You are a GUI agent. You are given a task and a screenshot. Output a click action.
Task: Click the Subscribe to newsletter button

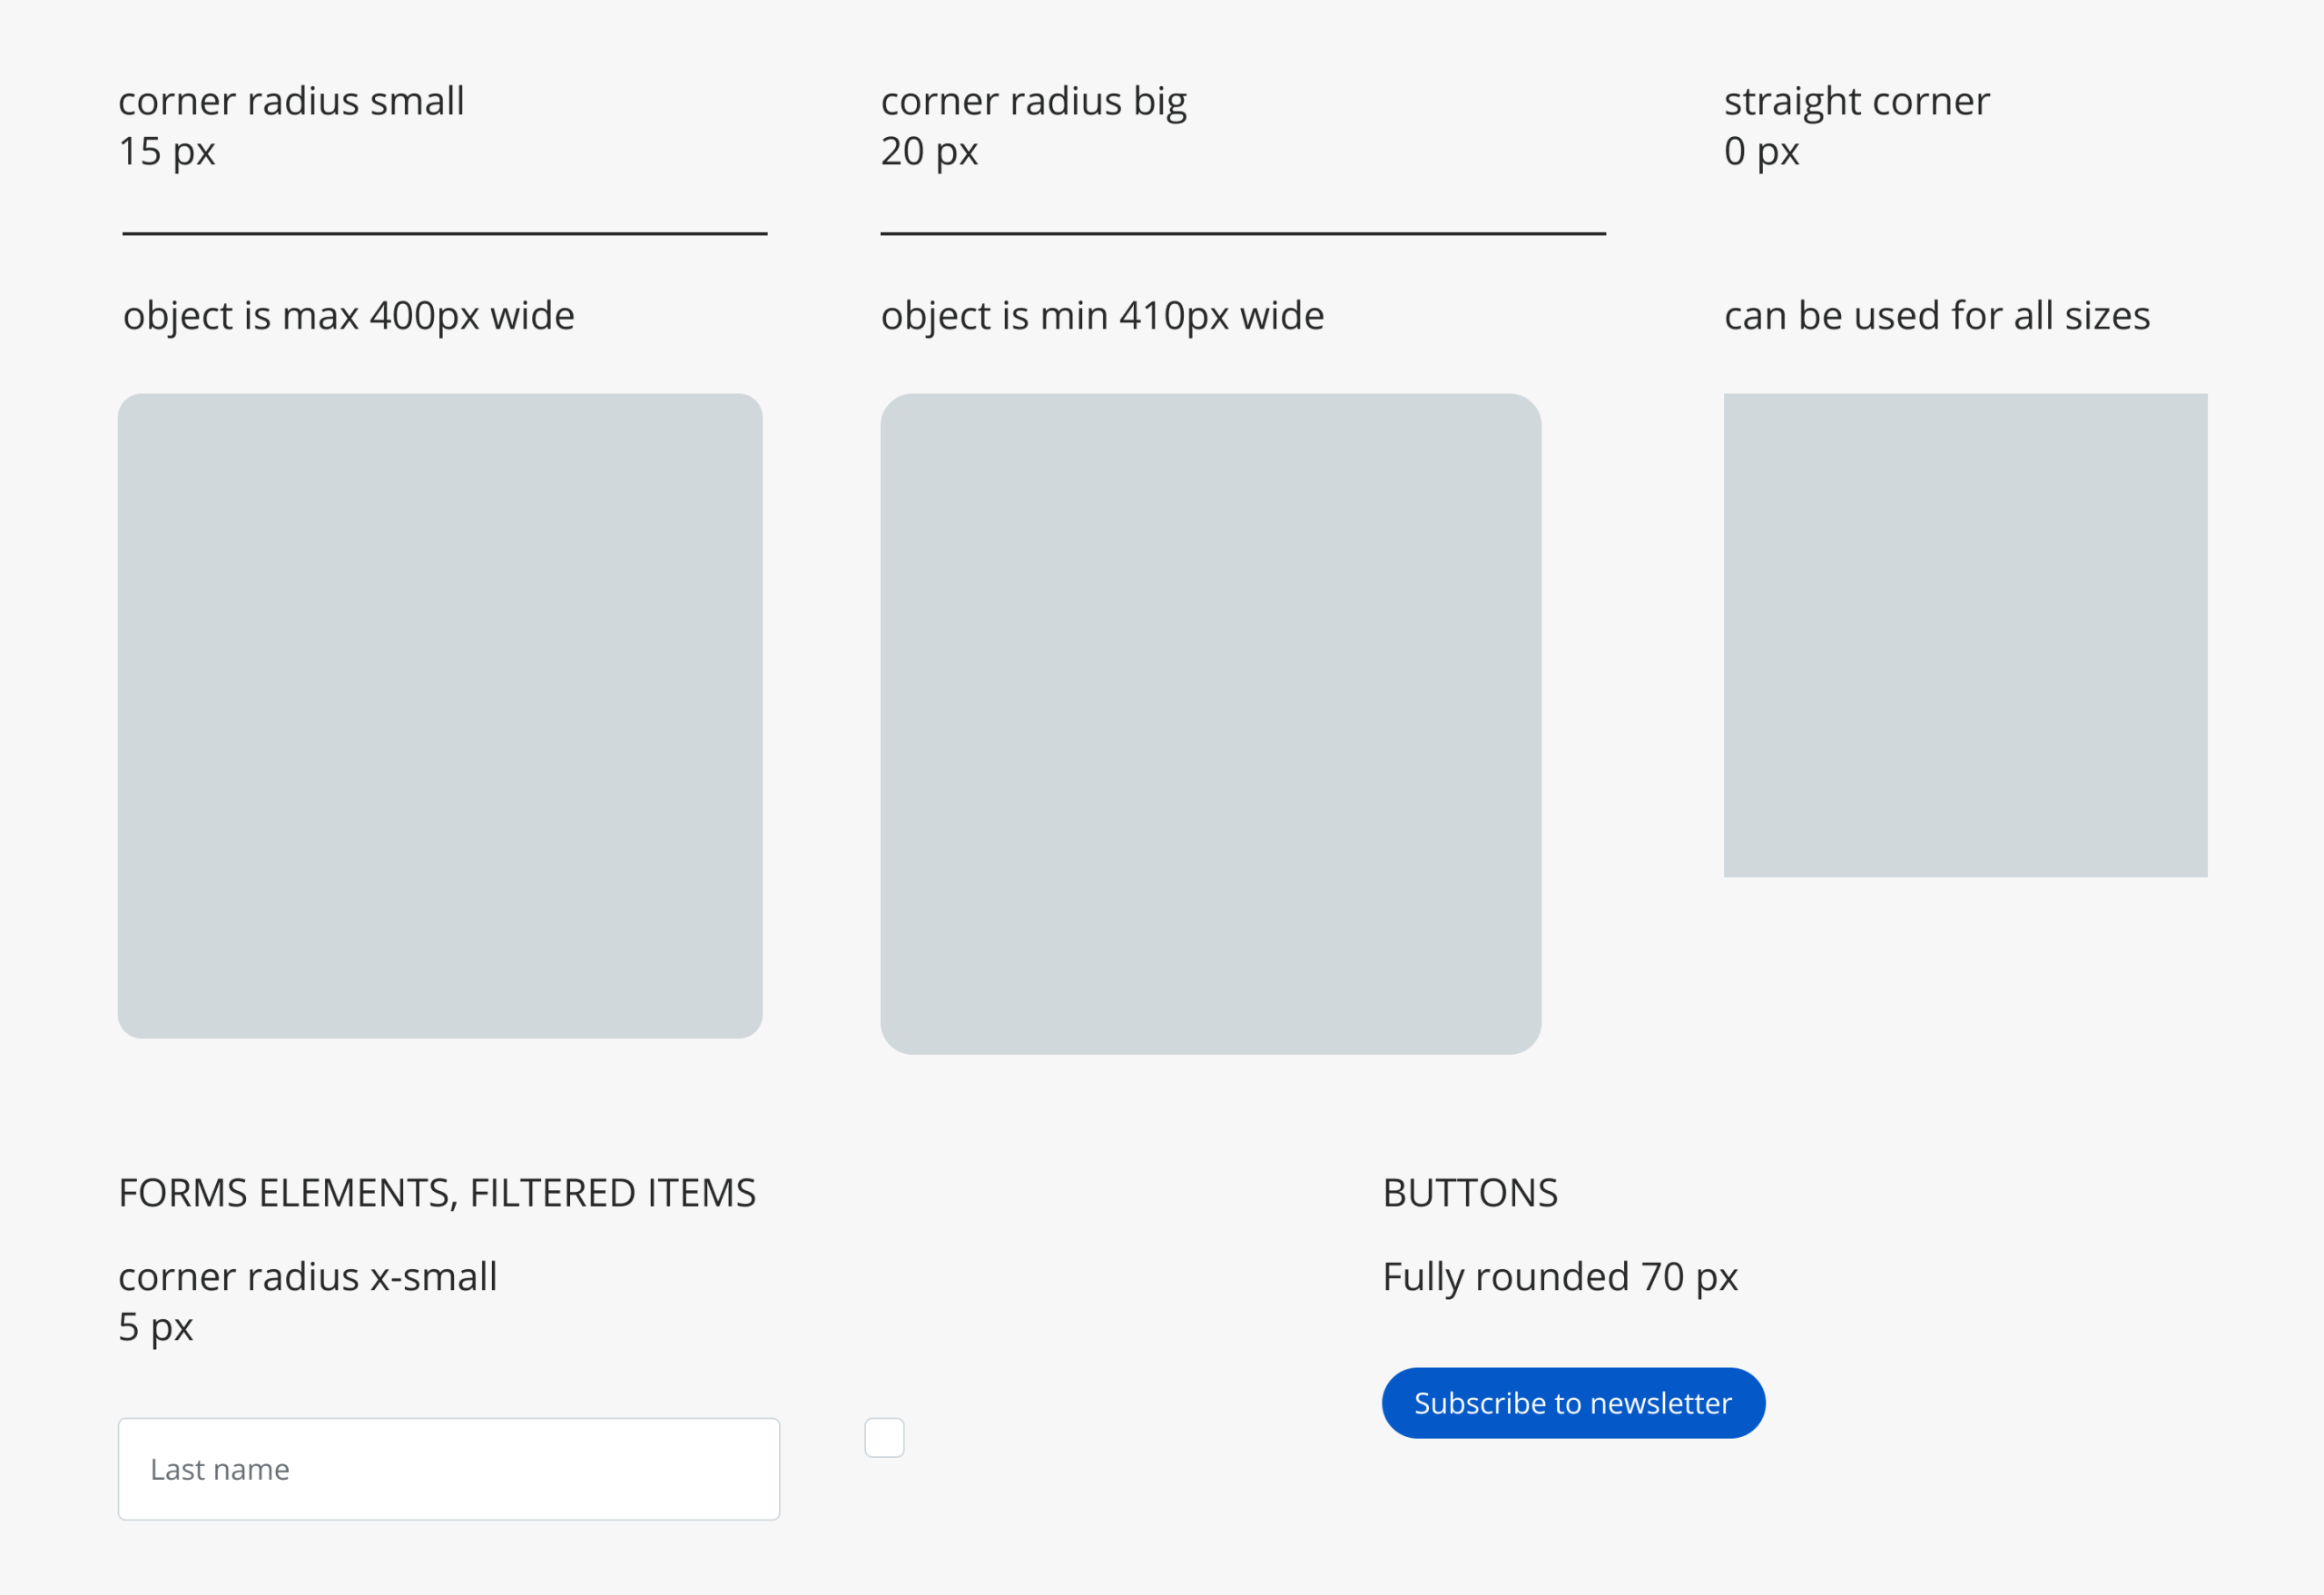(x=1573, y=1403)
